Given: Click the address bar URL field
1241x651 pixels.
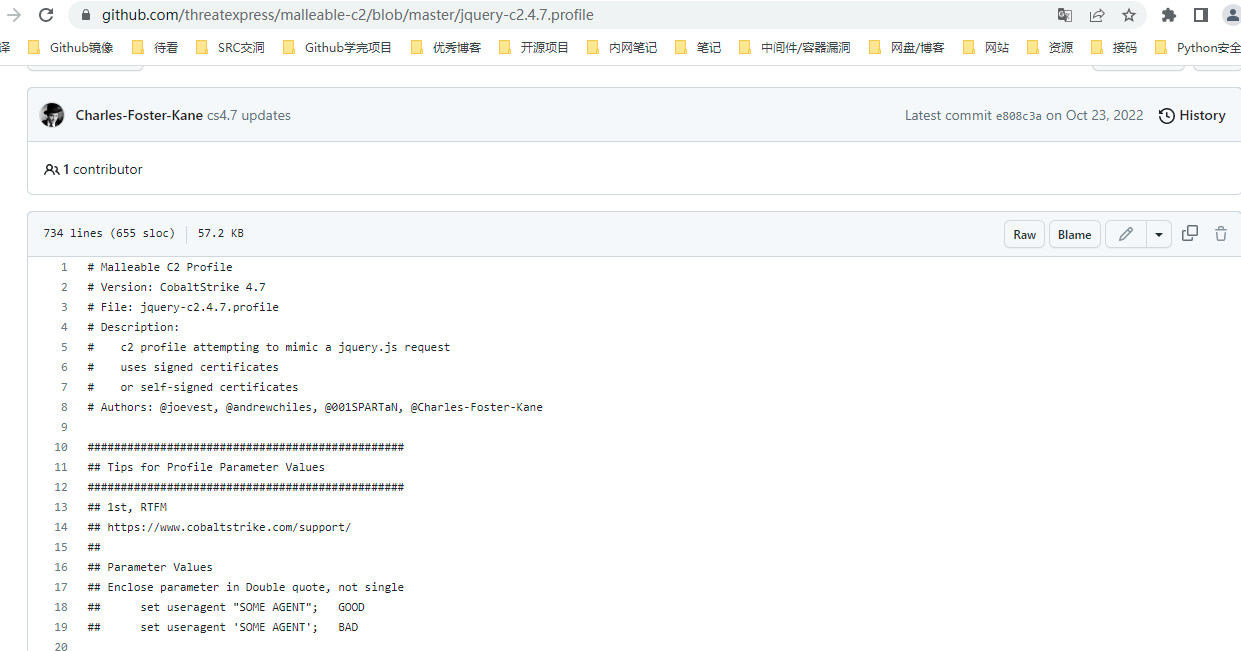Looking at the screenshot, I should pos(500,15).
